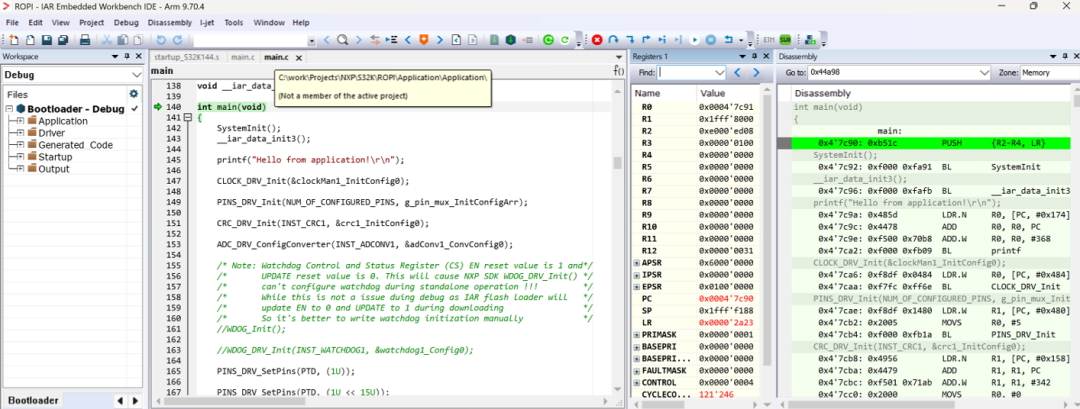Viewport: 1080px width, 409px height.
Task: Click the magnifier Find icon in toolbar
Action: [342, 40]
